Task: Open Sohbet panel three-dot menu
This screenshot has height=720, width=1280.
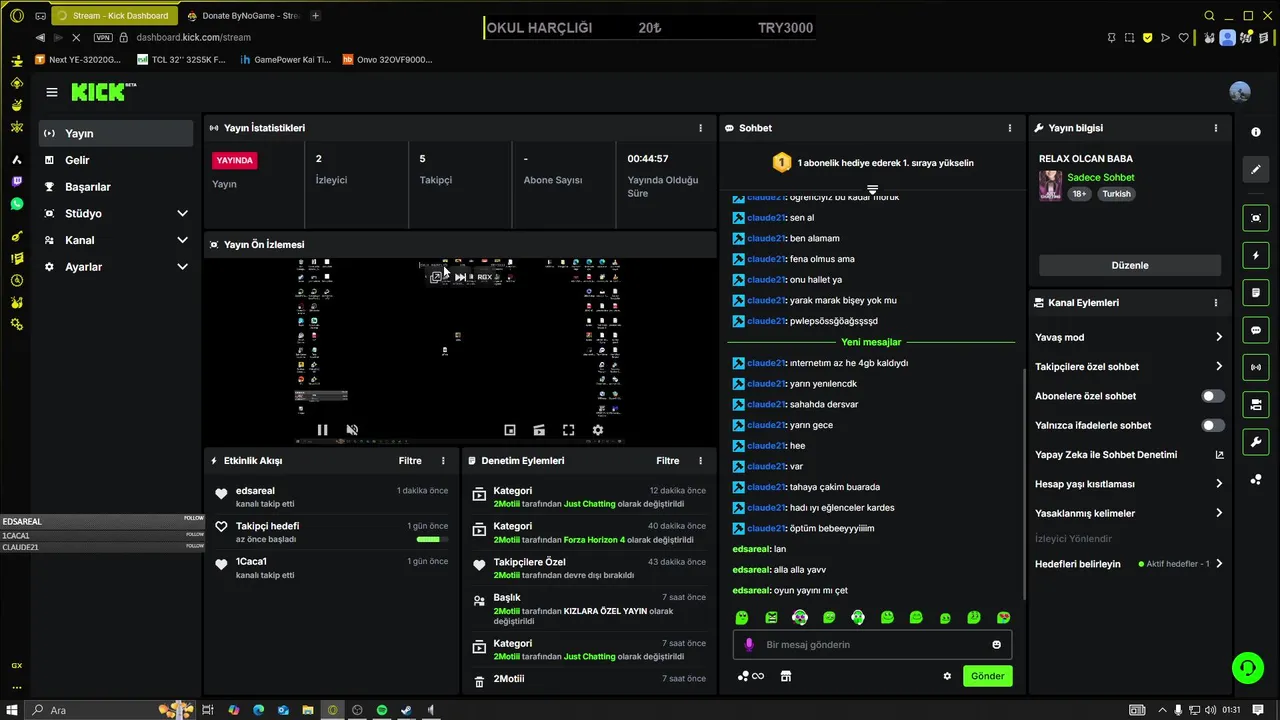Action: (x=1010, y=128)
